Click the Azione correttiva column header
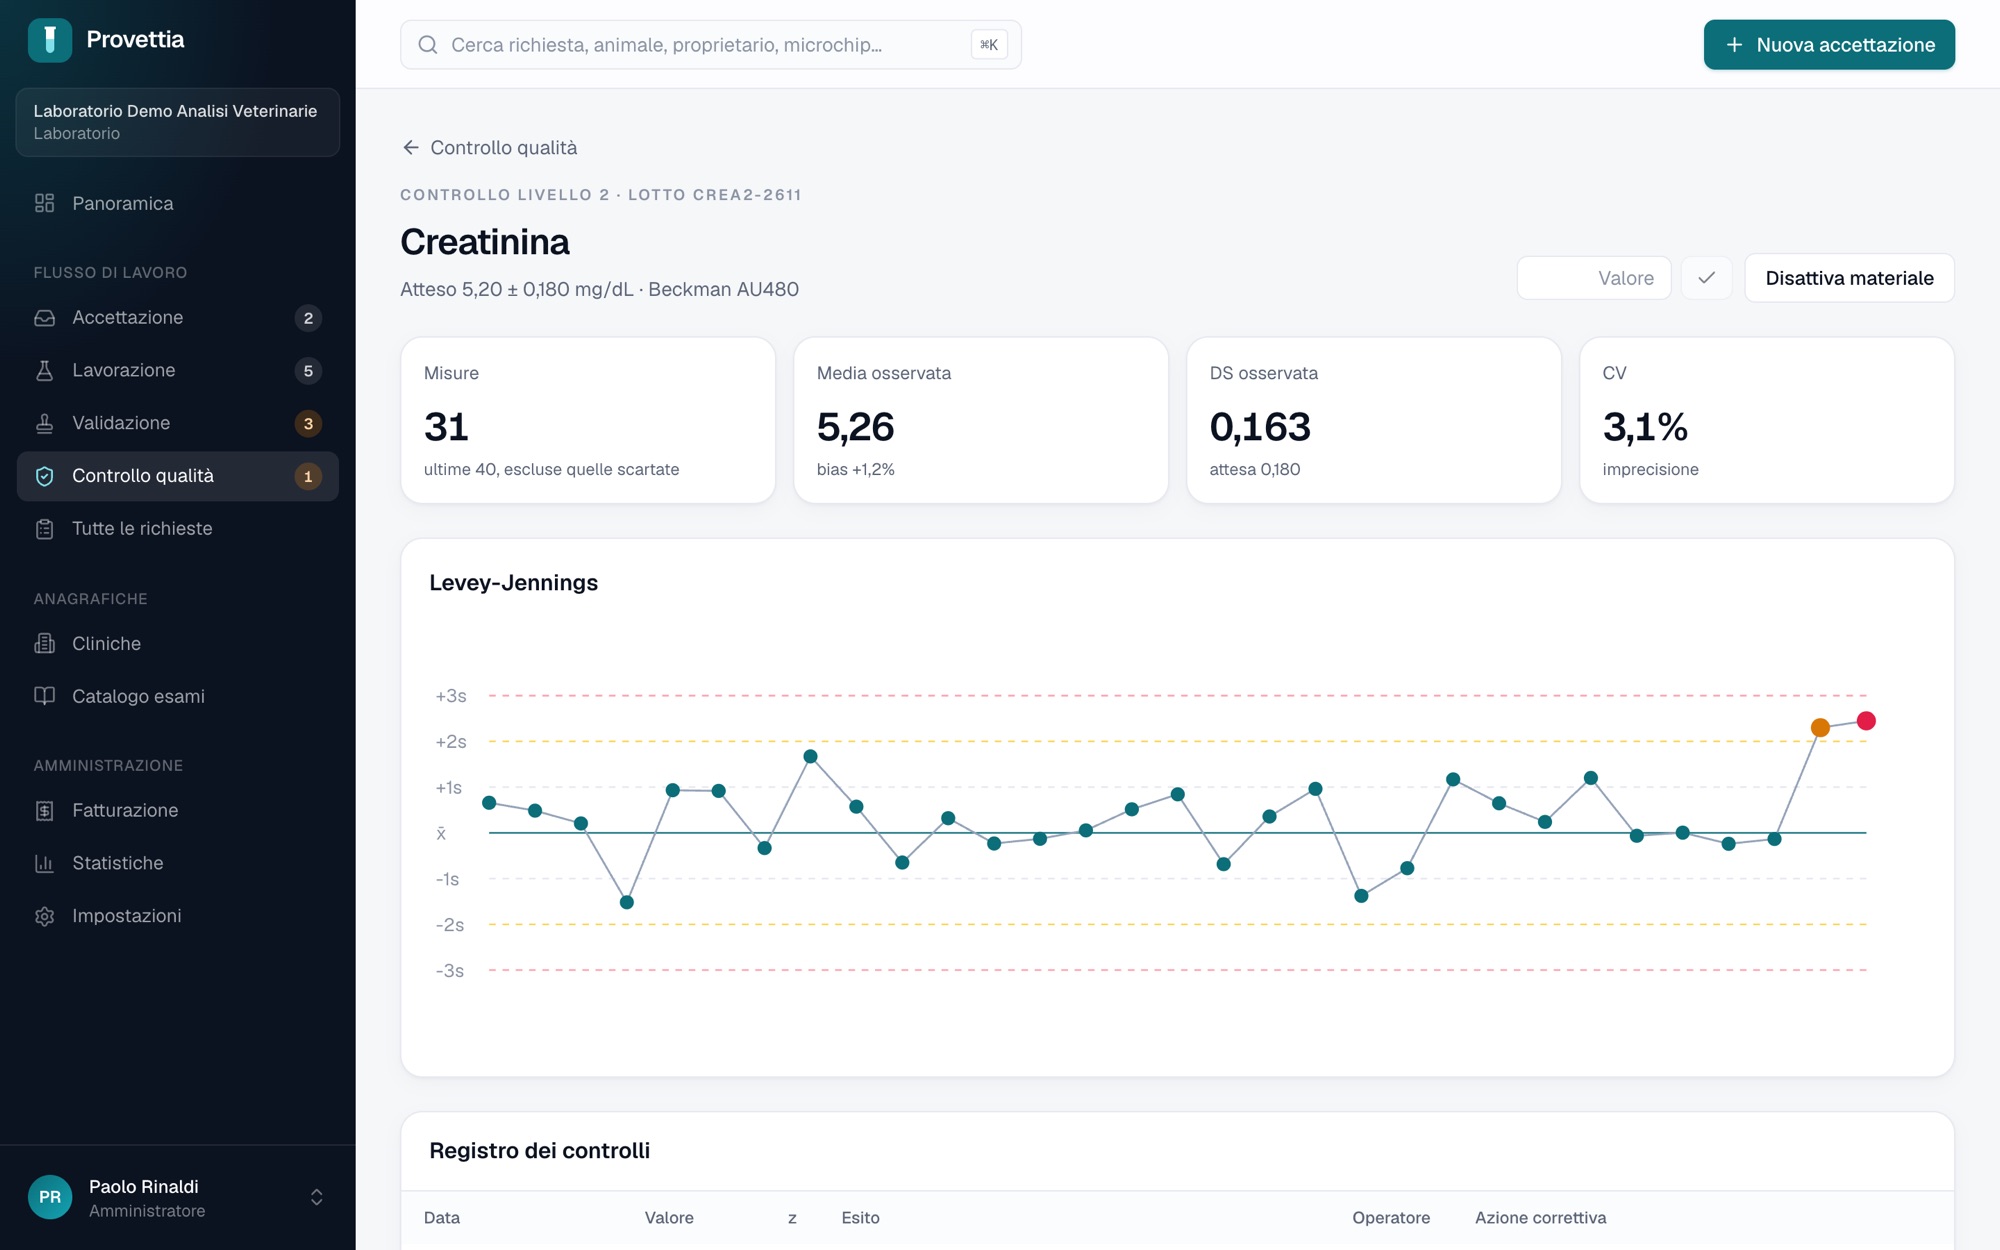This screenshot has height=1250, width=2000. click(x=1540, y=1218)
